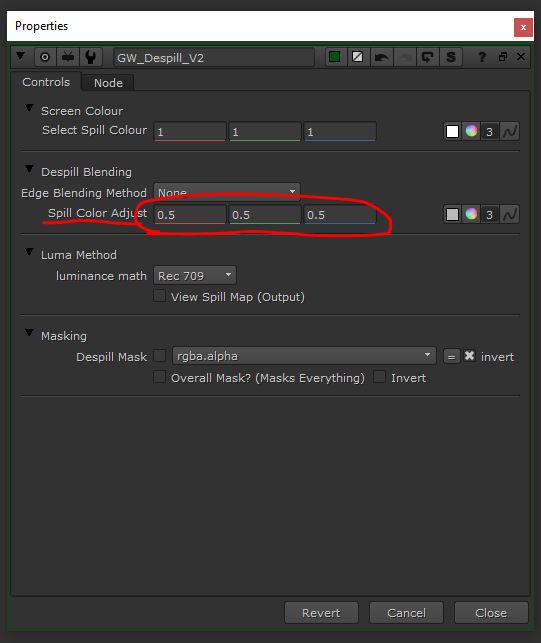Click the equals expression button beside rgba.alpha
541x643 pixels.
click(451, 357)
